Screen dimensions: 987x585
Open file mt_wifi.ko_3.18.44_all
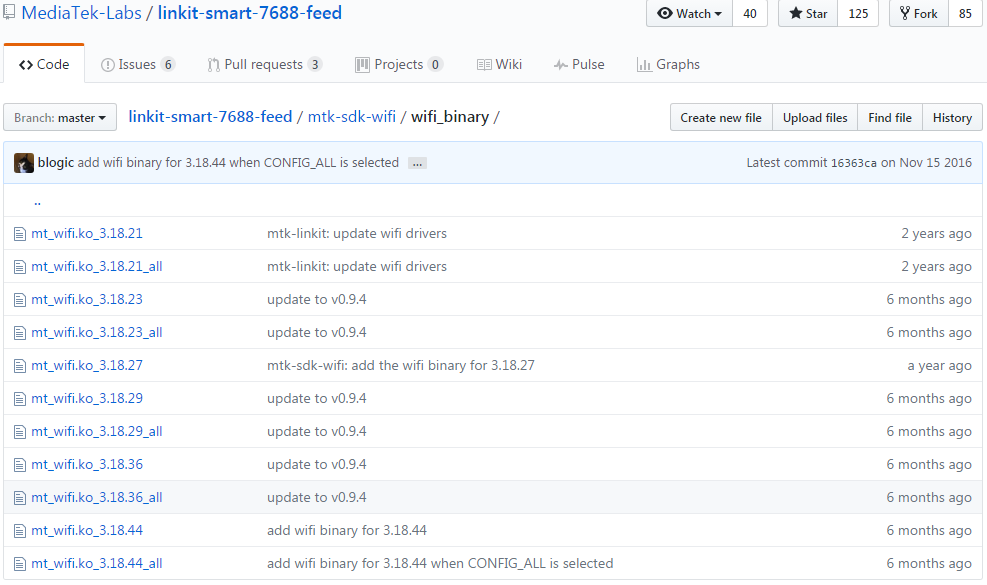coord(97,564)
